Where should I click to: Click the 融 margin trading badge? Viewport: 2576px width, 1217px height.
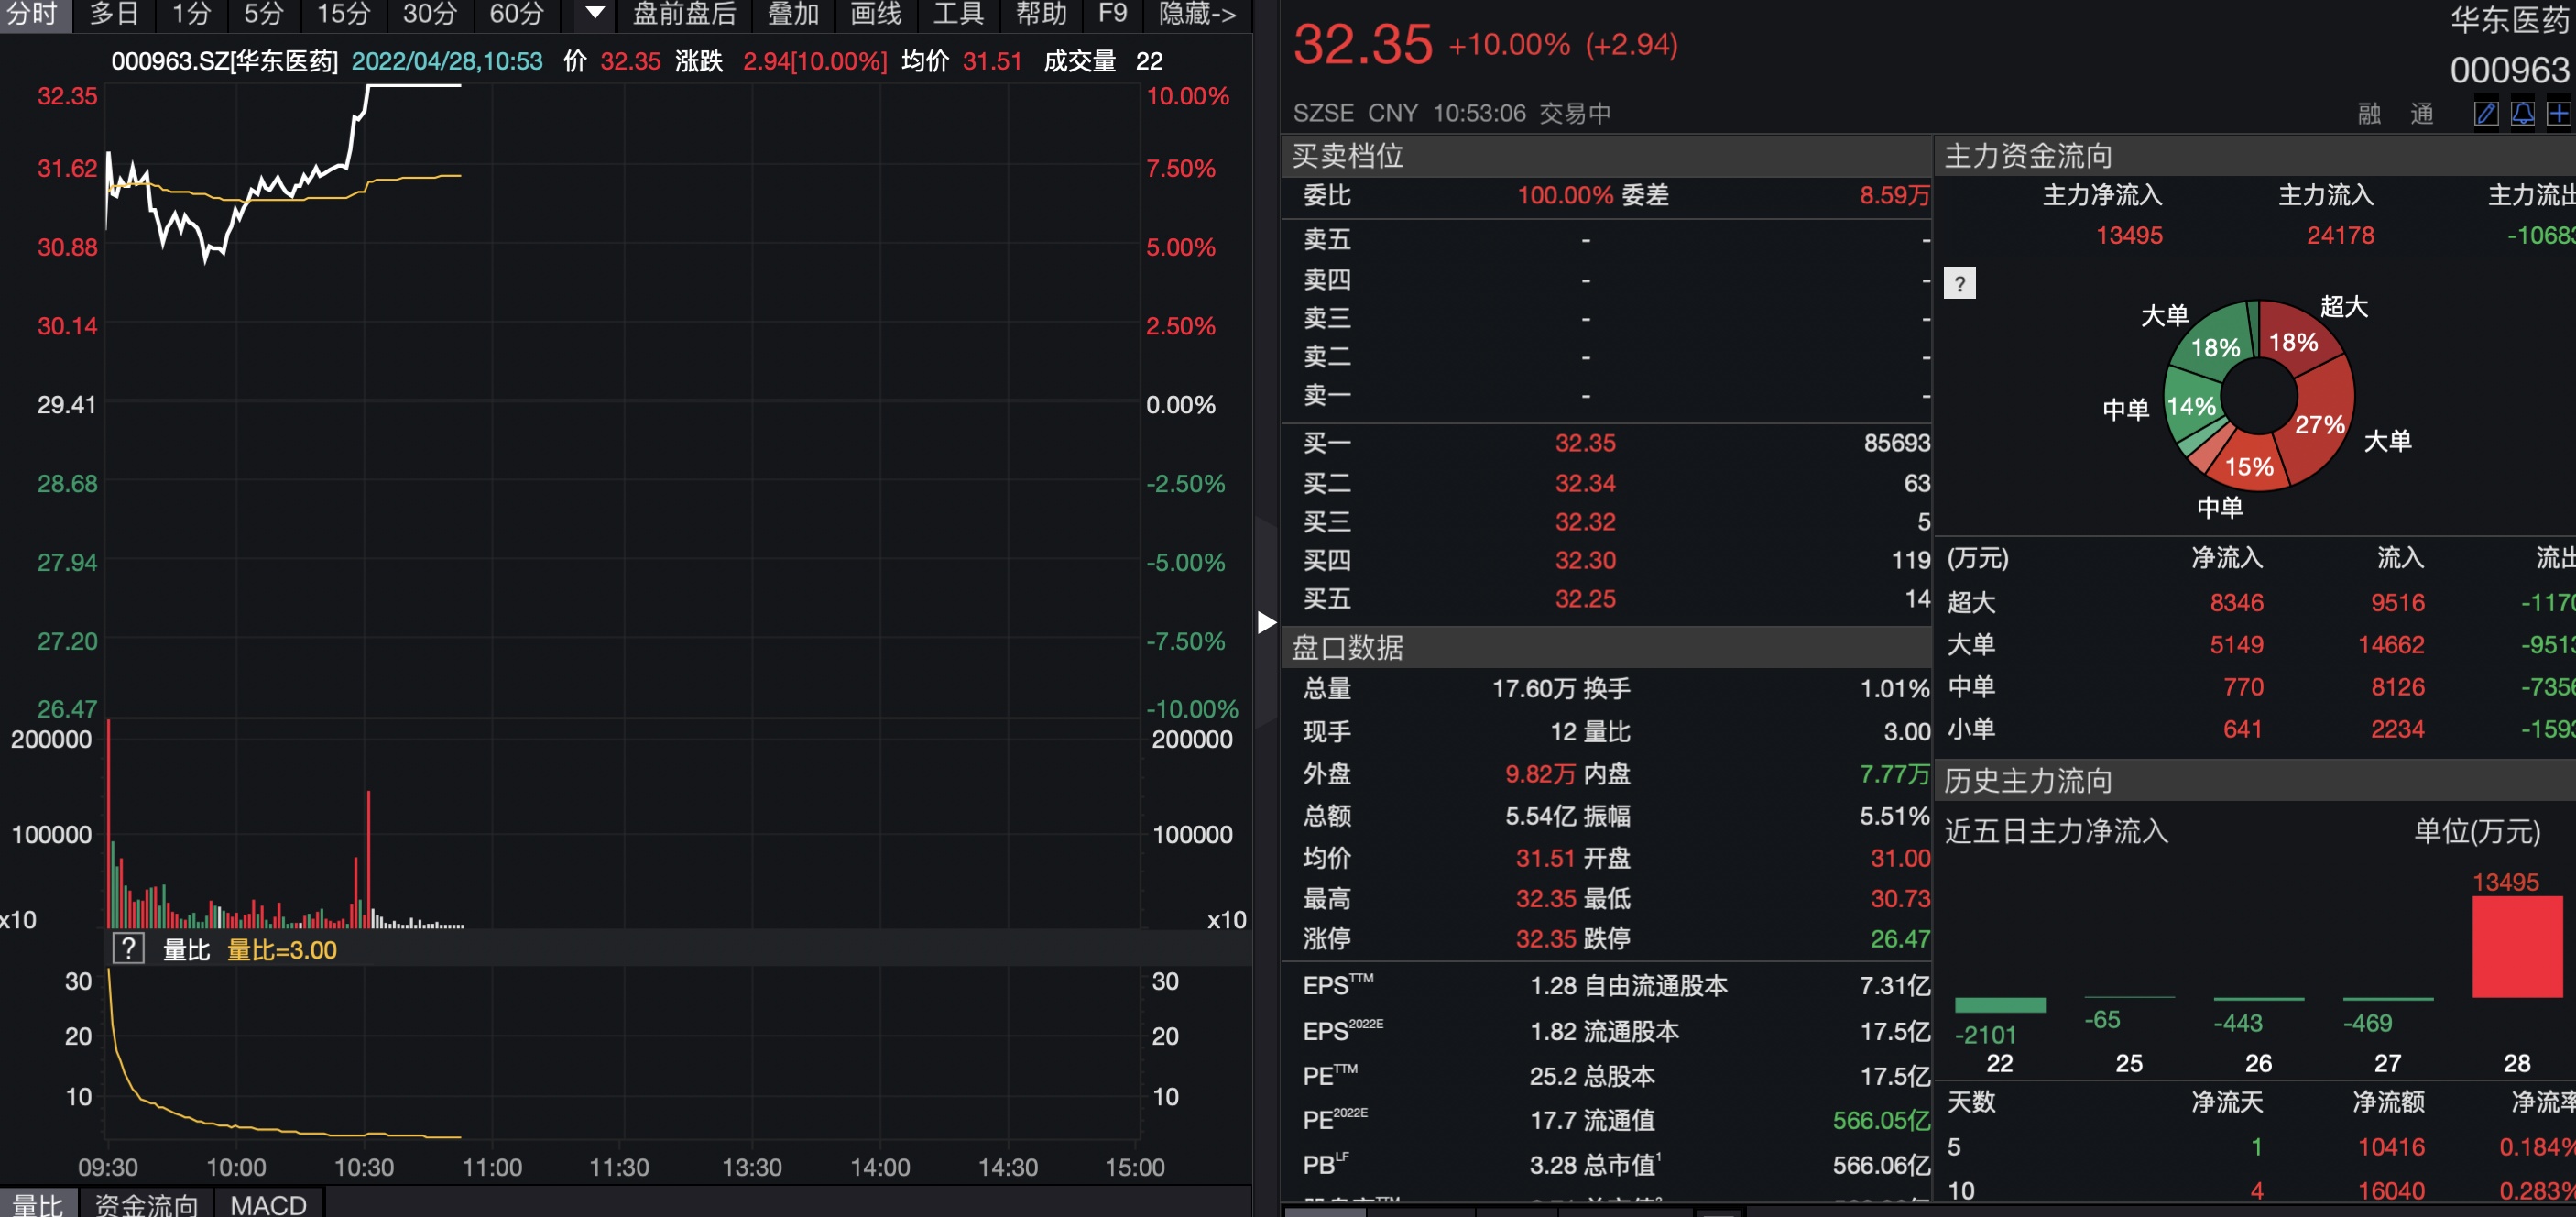coord(2369,114)
